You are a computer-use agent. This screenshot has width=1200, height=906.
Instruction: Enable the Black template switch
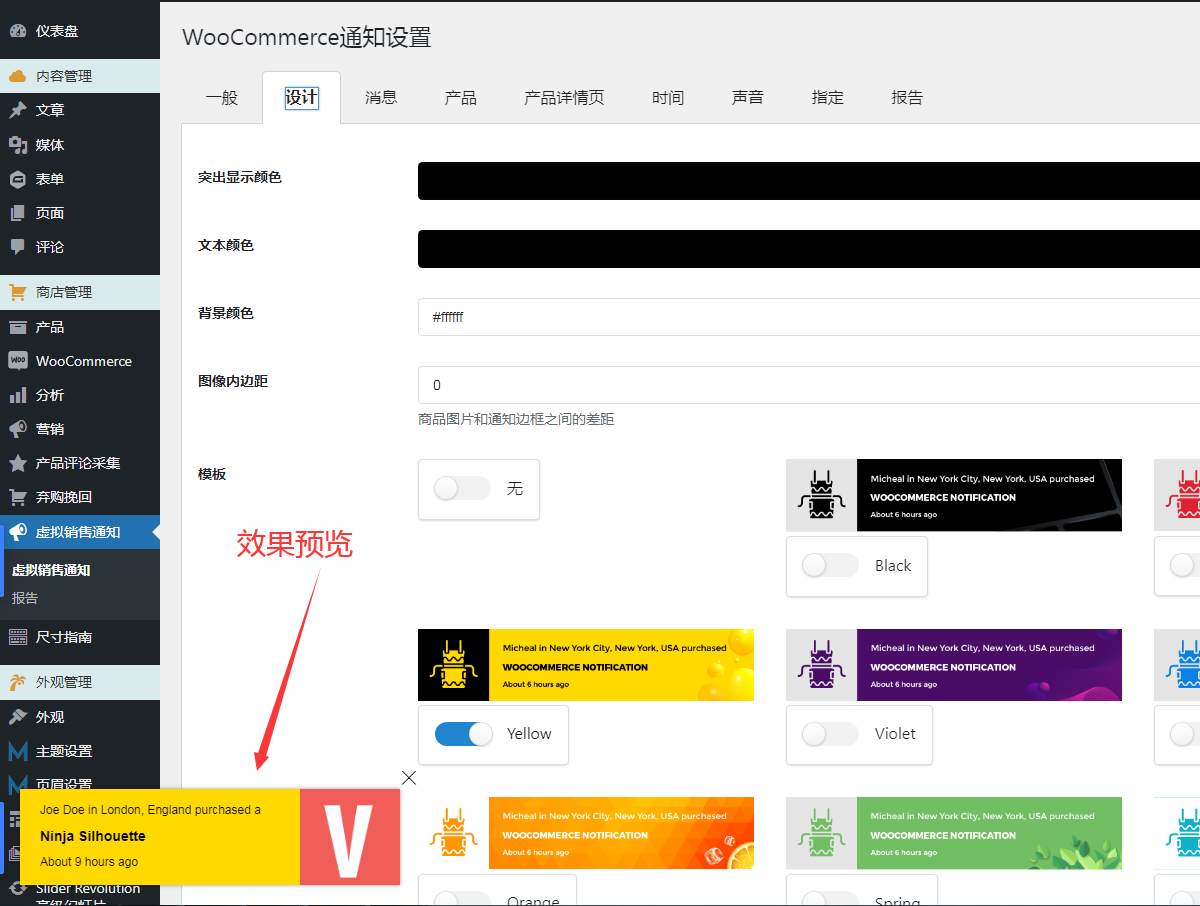pos(831,565)
